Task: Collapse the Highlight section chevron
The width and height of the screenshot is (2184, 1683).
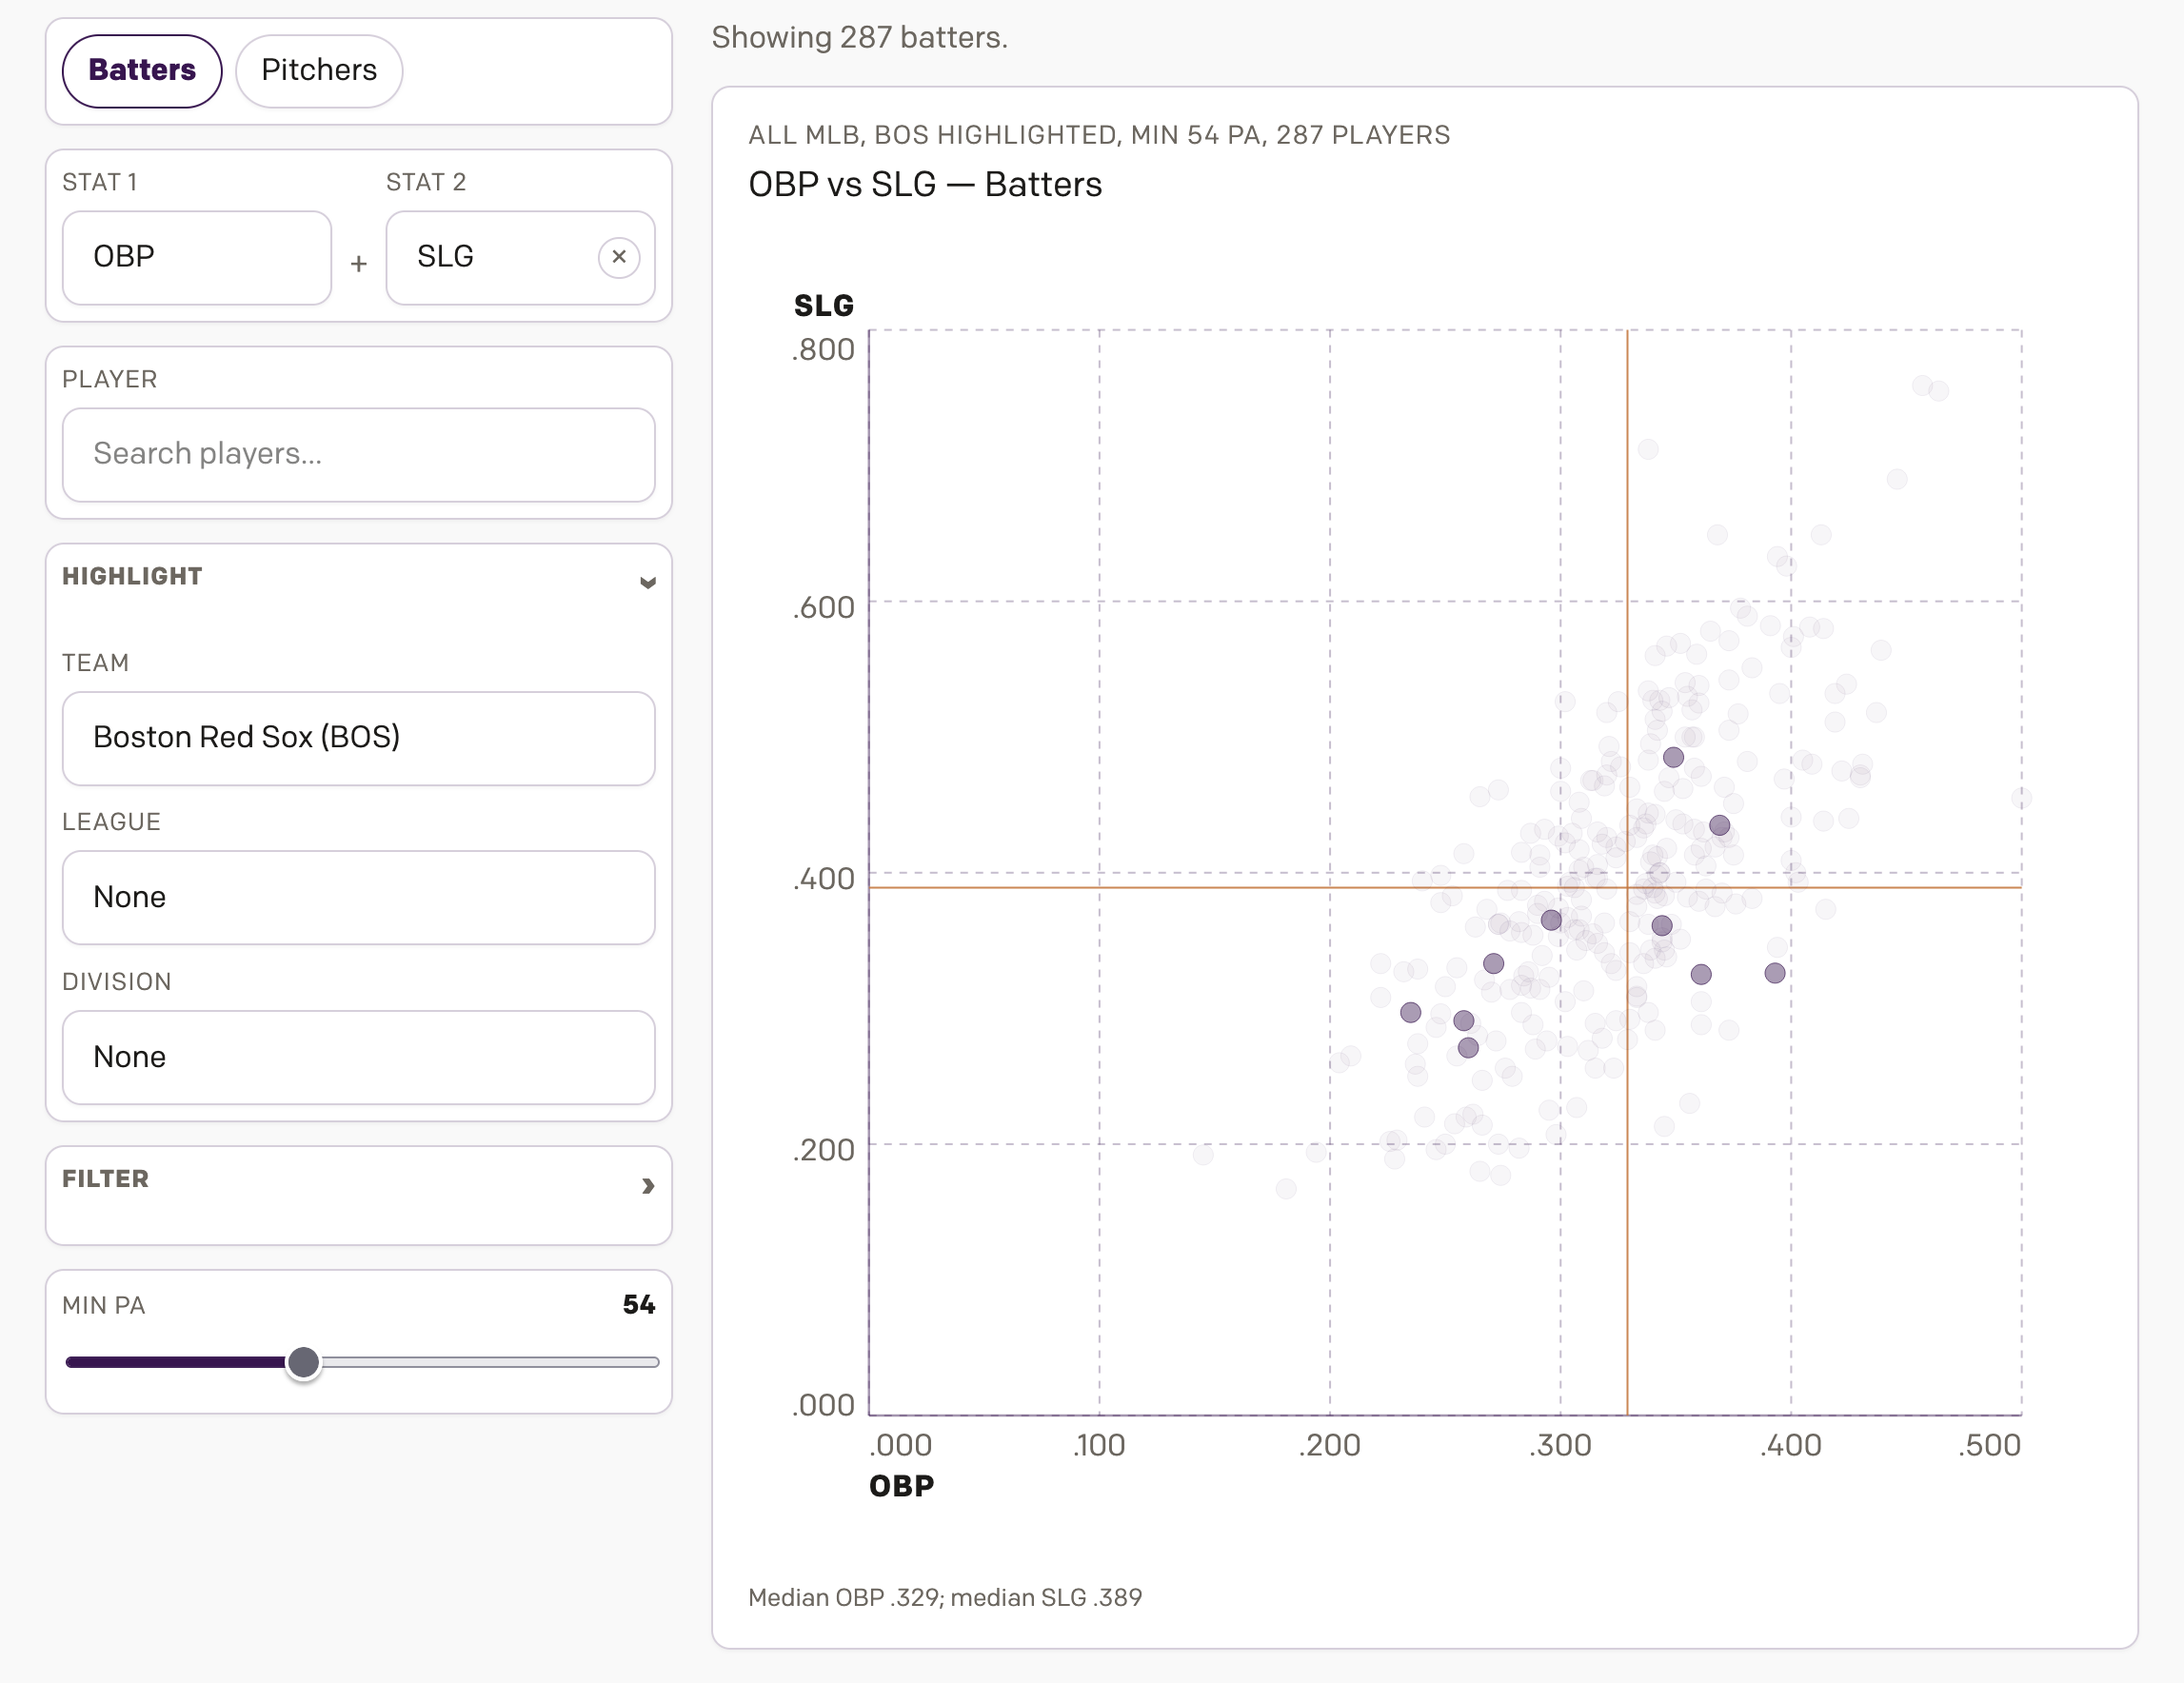Action: (x=647, y=582)
